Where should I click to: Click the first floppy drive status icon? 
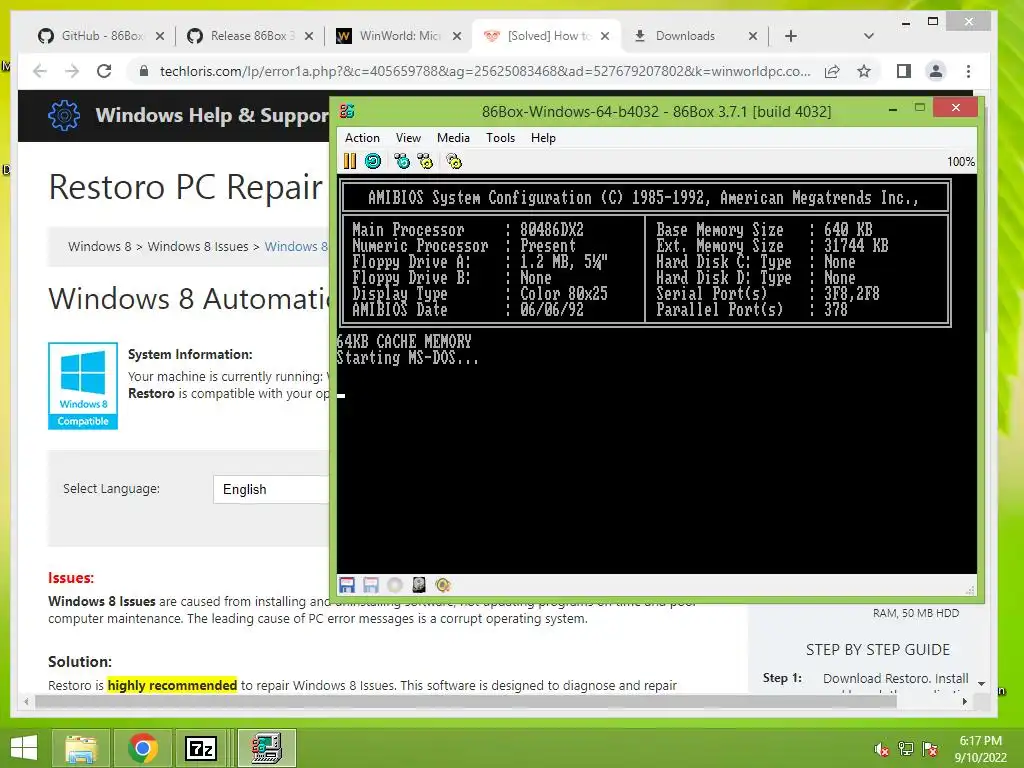pyautogui.click(x=347, y=585)
